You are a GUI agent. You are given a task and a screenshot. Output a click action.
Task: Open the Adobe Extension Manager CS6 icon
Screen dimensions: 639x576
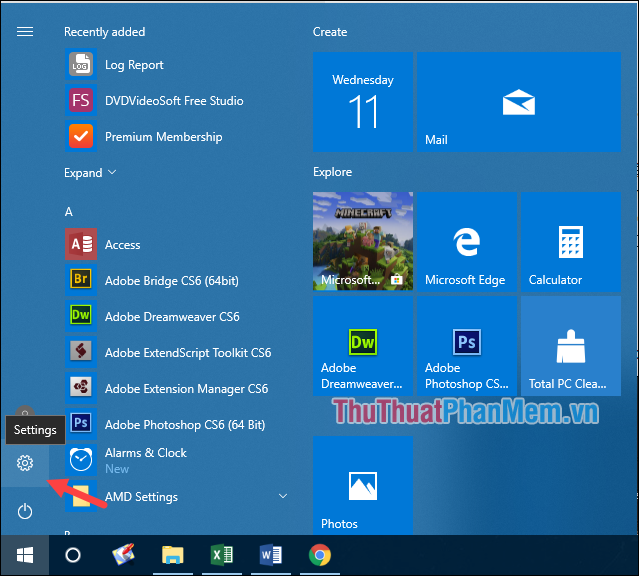81,388
